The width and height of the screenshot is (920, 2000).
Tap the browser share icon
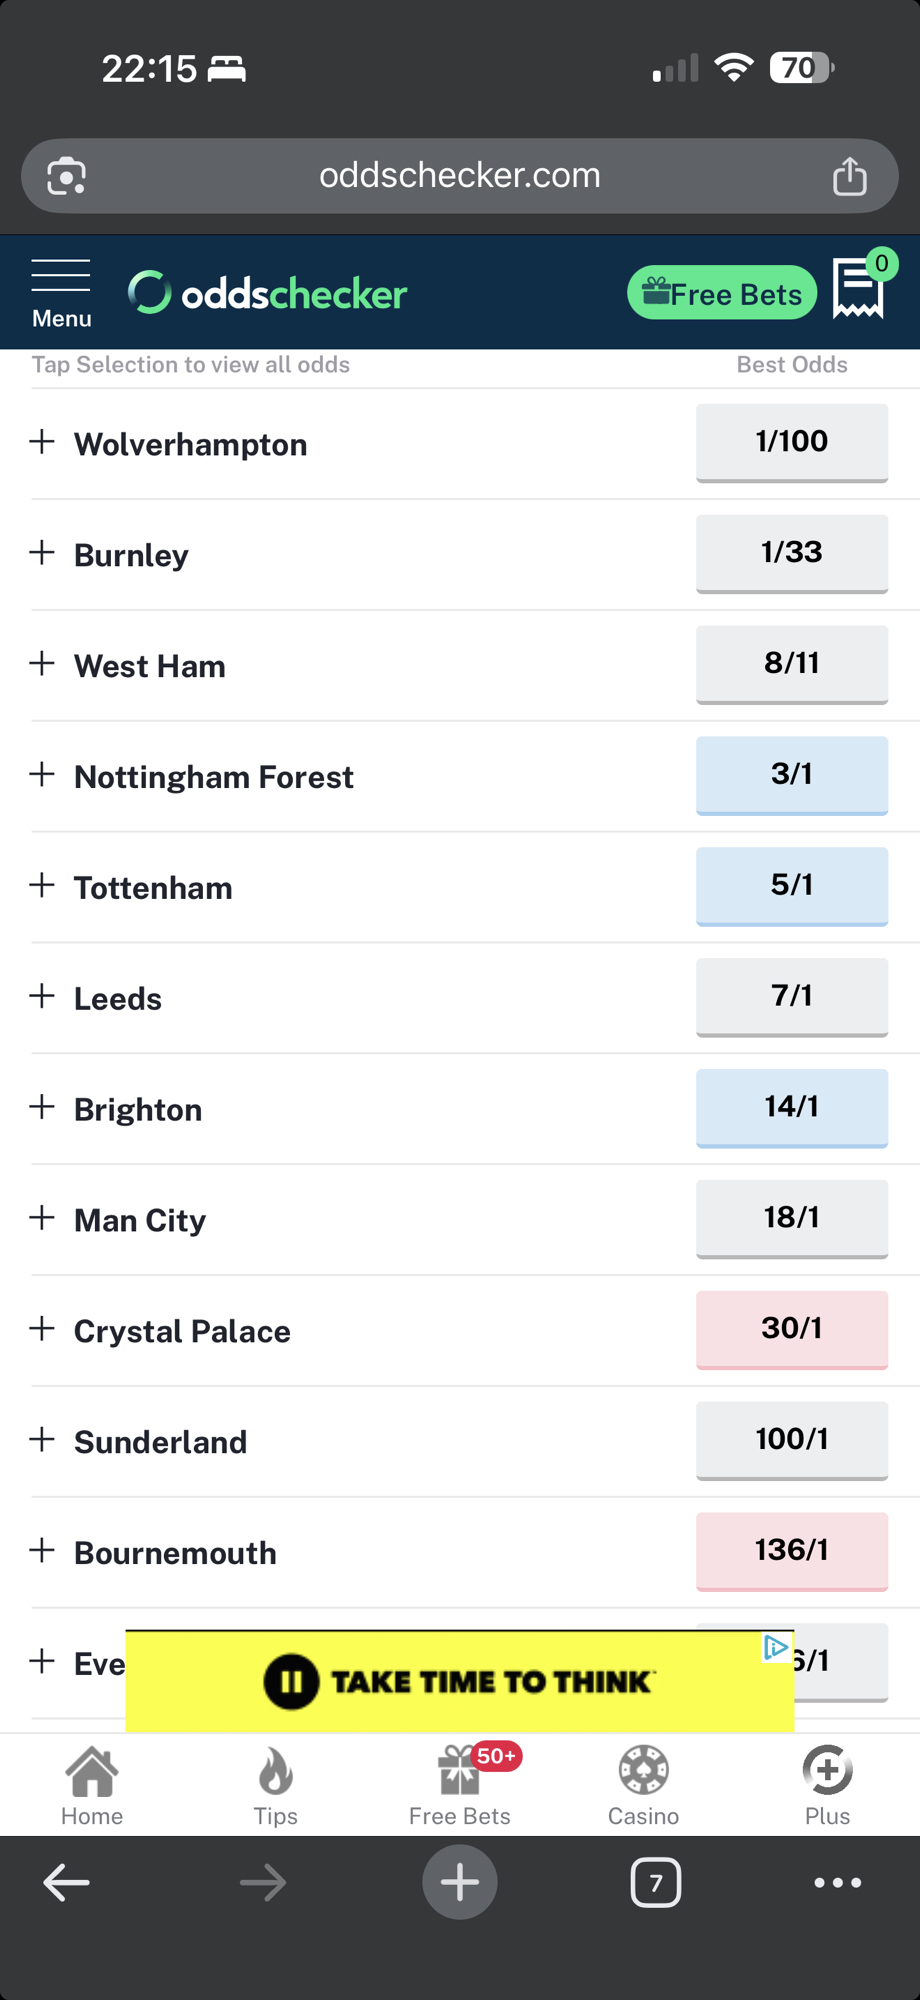tap(850, 176)
